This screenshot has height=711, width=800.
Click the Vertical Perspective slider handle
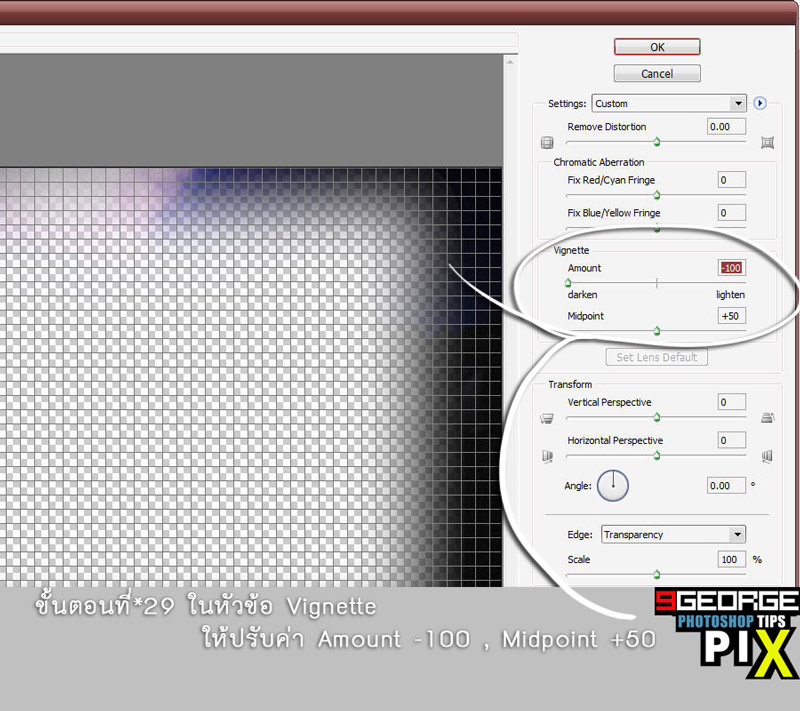tap(657, 417)
